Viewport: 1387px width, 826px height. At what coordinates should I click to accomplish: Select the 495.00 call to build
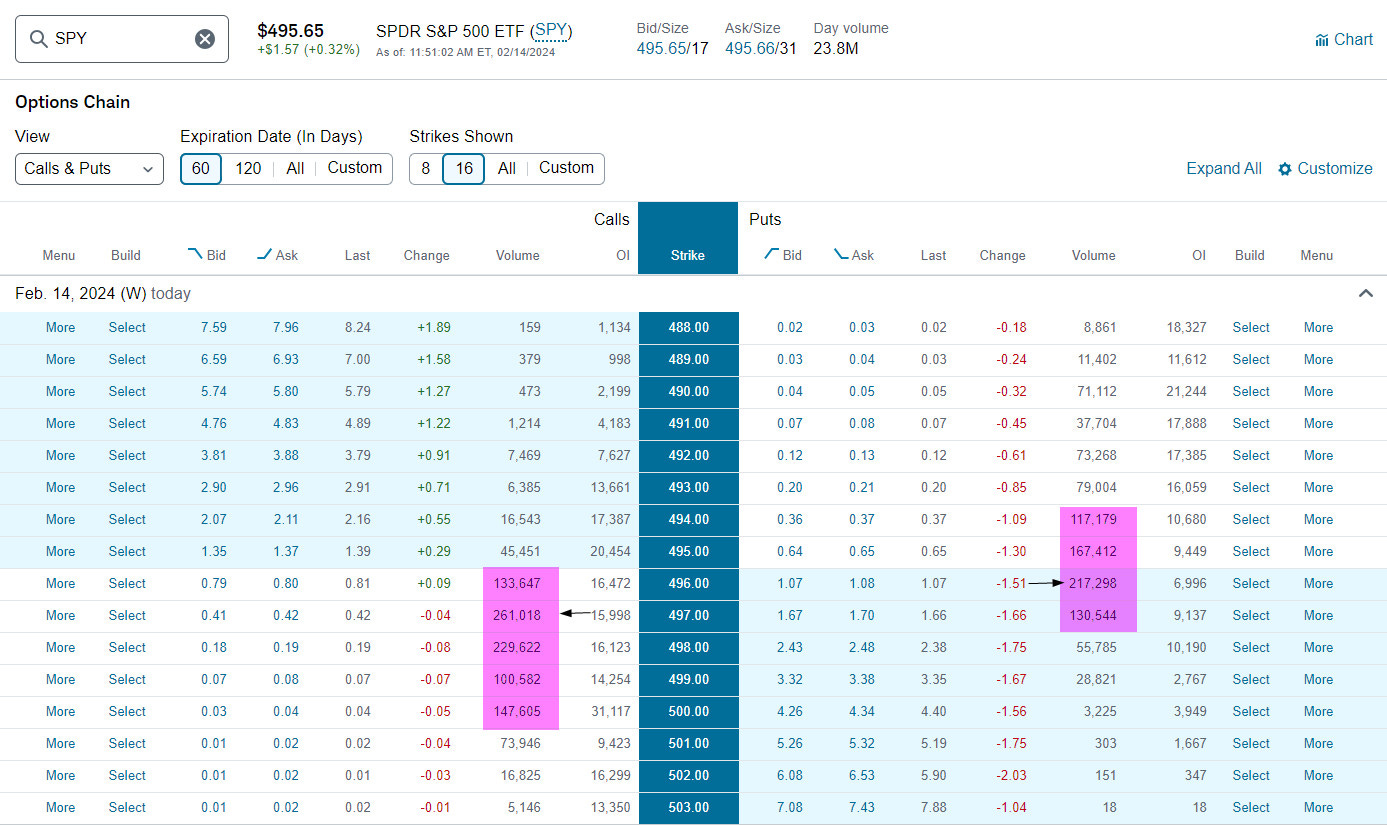(x=127, y=551)
